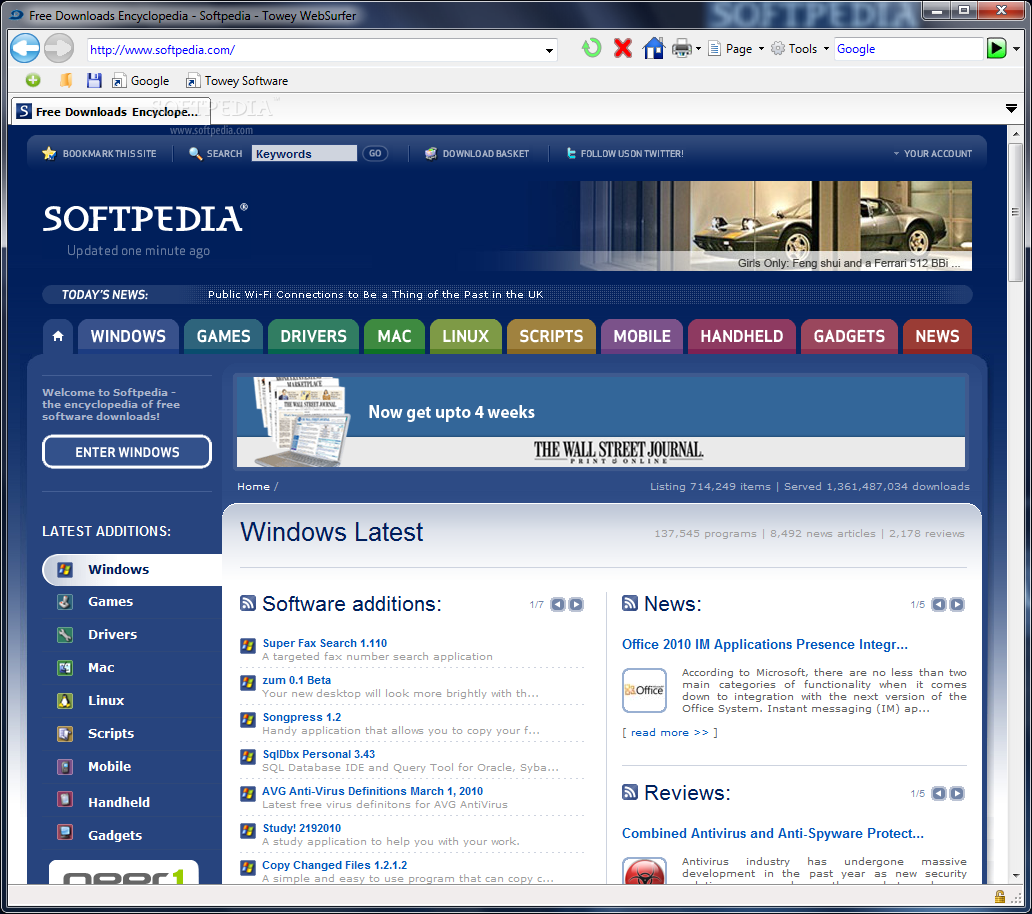Click the blue floppy disk save icon
This screenshot has width=1032, height=914.
(94, 80)
